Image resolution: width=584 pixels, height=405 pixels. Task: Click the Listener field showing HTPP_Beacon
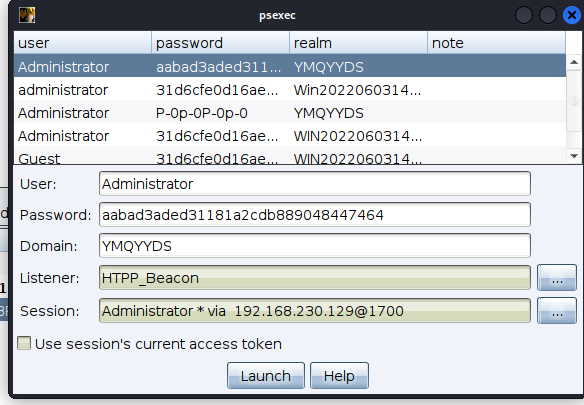pos(315,278)
